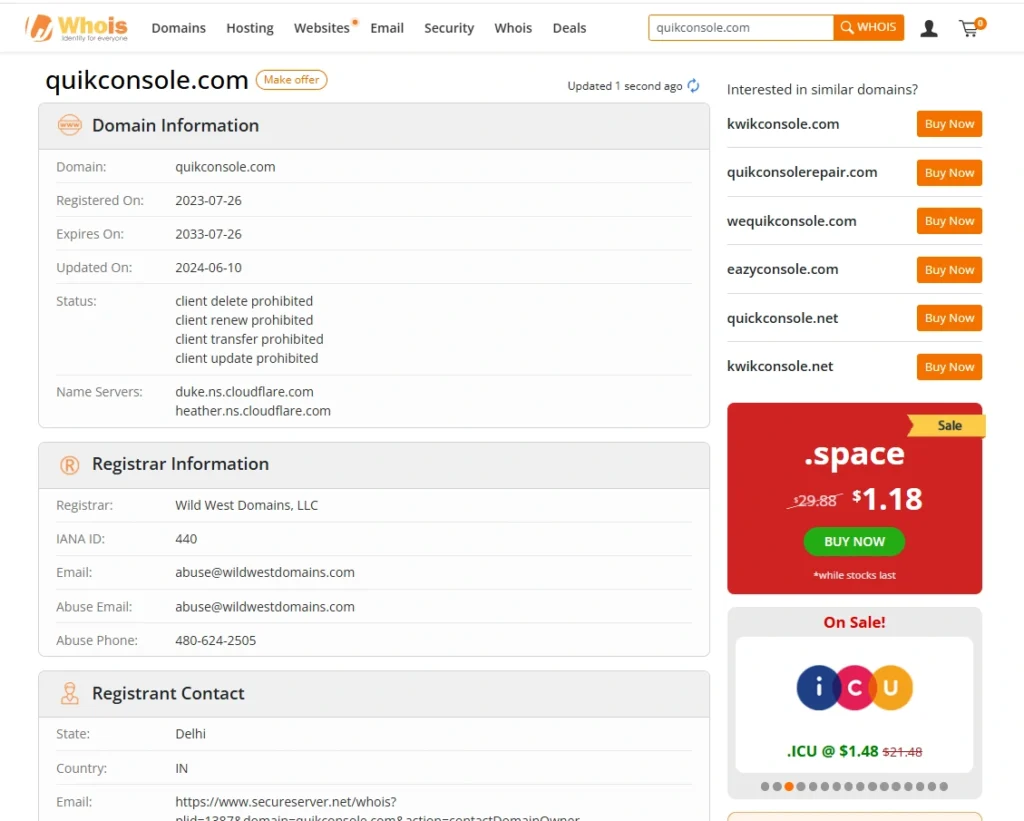This screenshot has height=821, width=1024.
Task: Click the refresh icon next to Updated
Action: coord(694,86)
